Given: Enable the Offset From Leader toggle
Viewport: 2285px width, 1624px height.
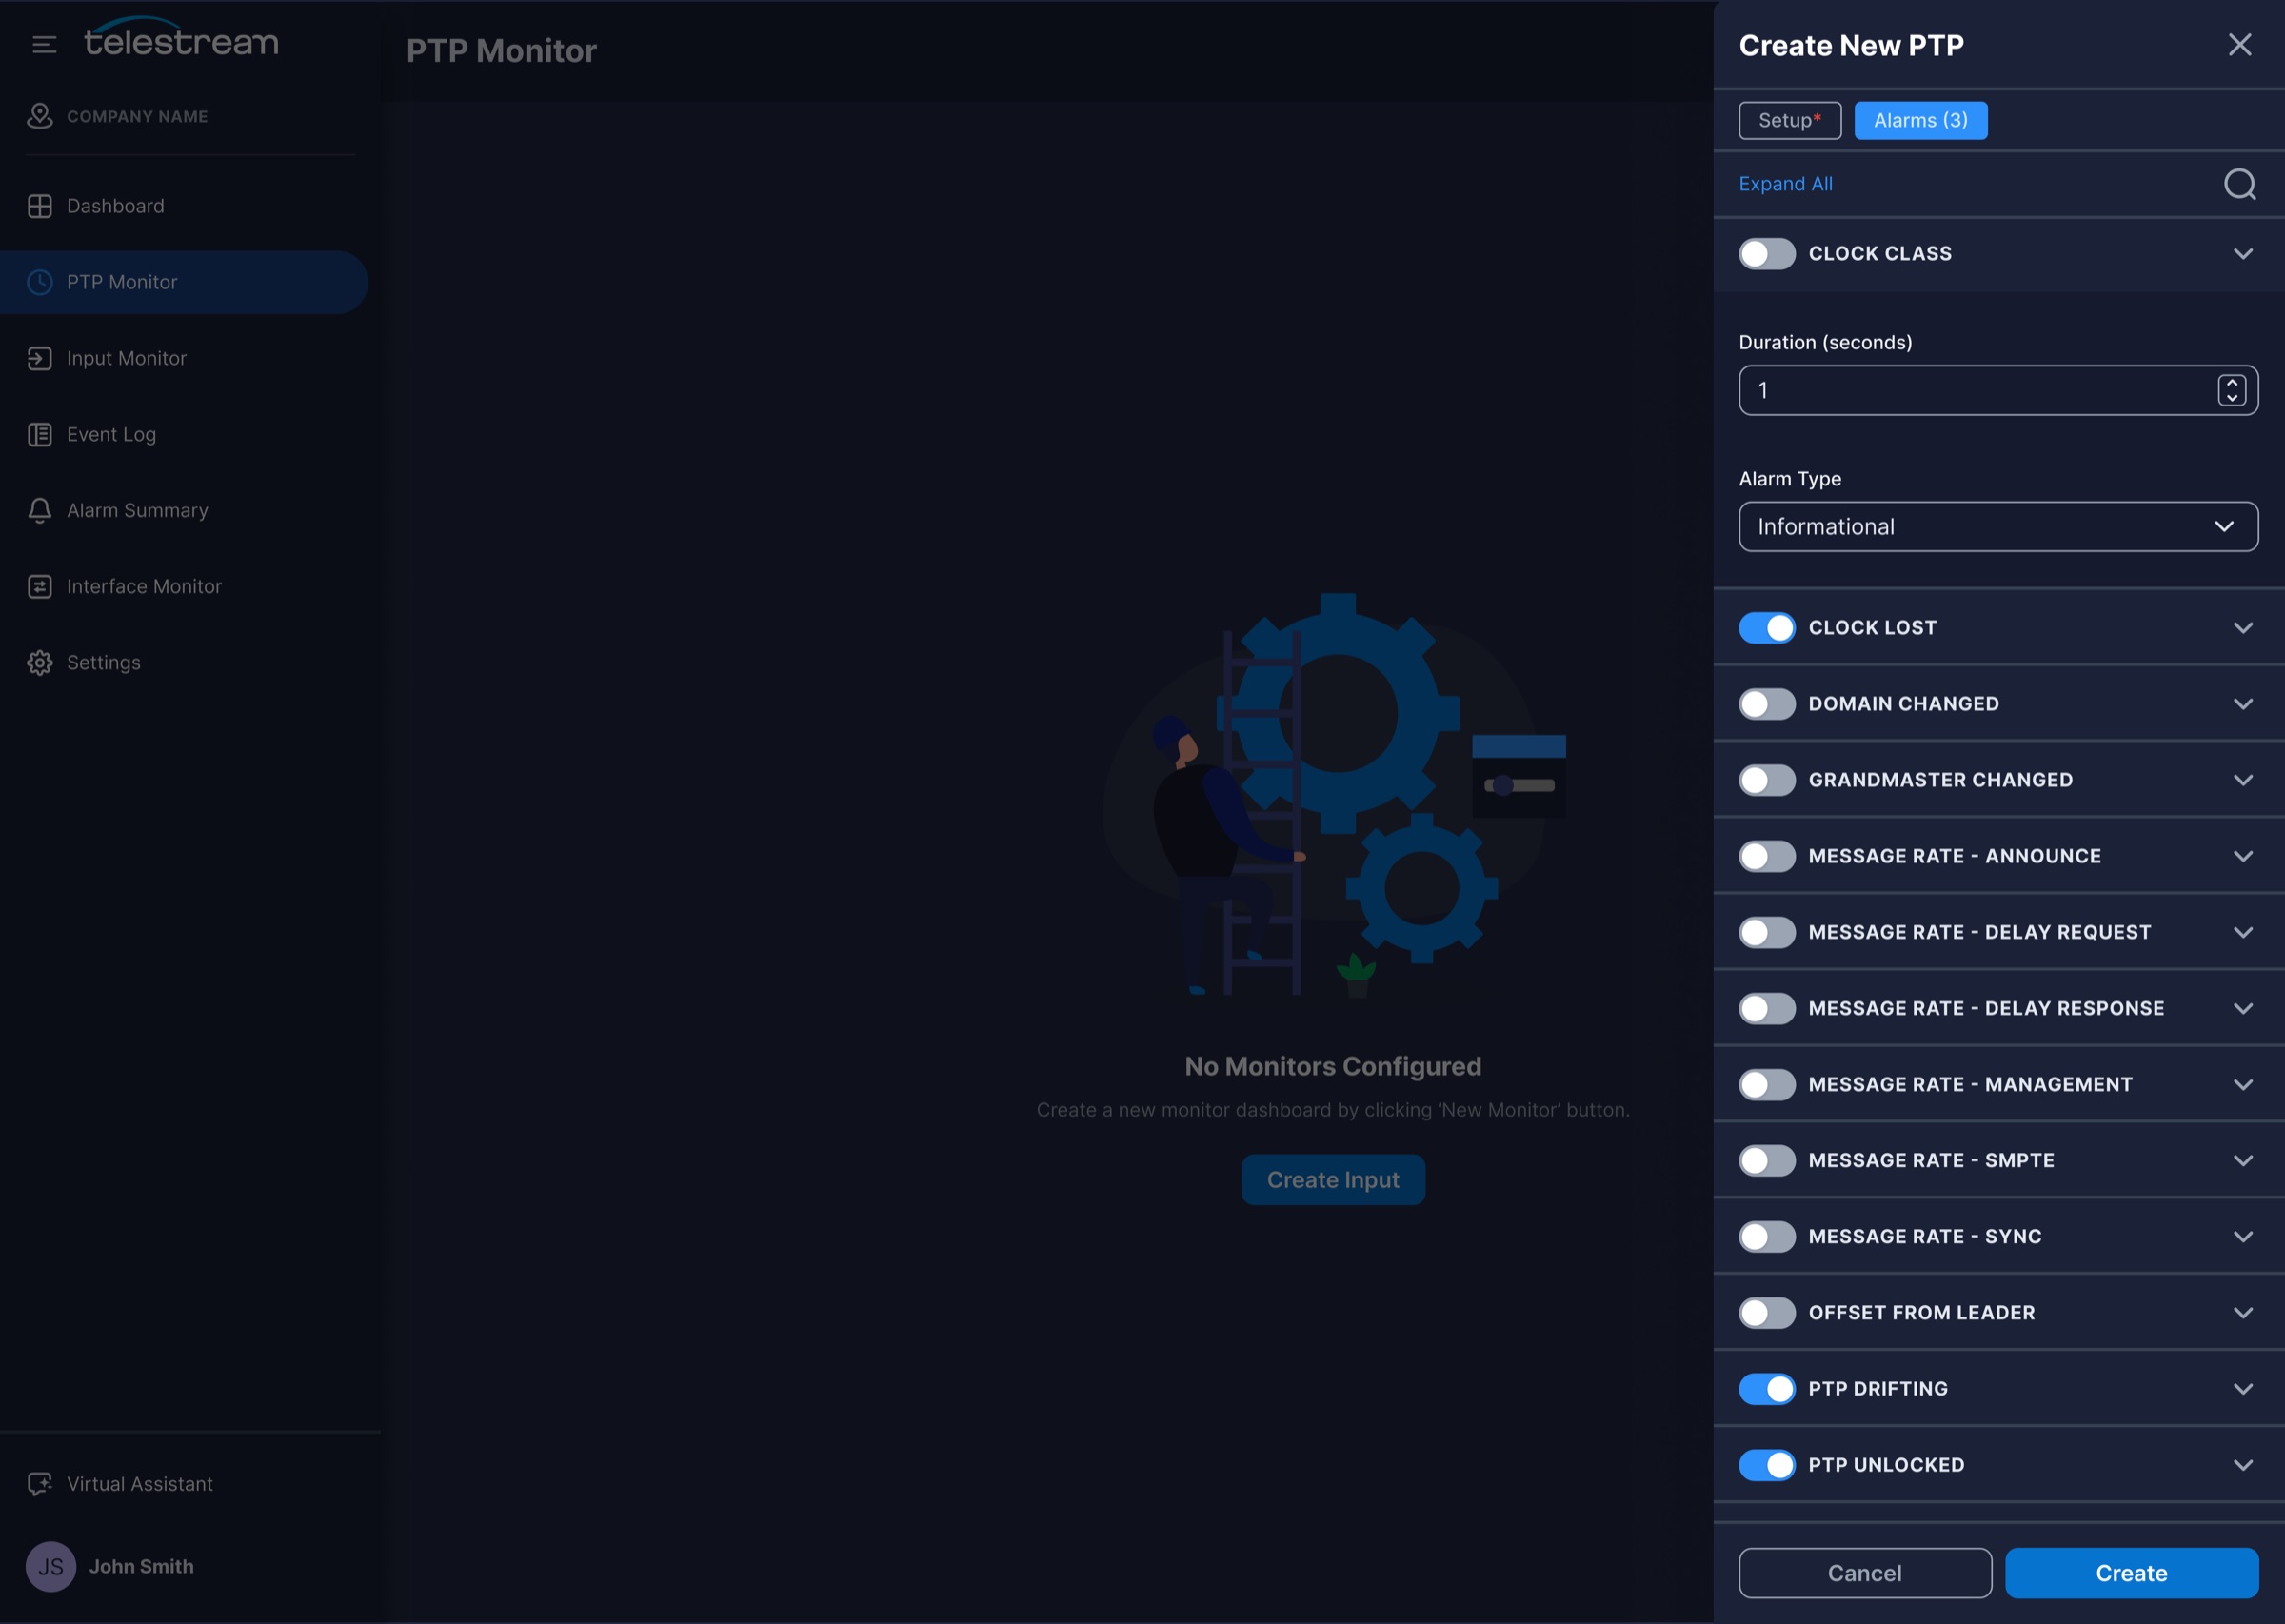Looking at the screenshot, I should [1767, 1312].
